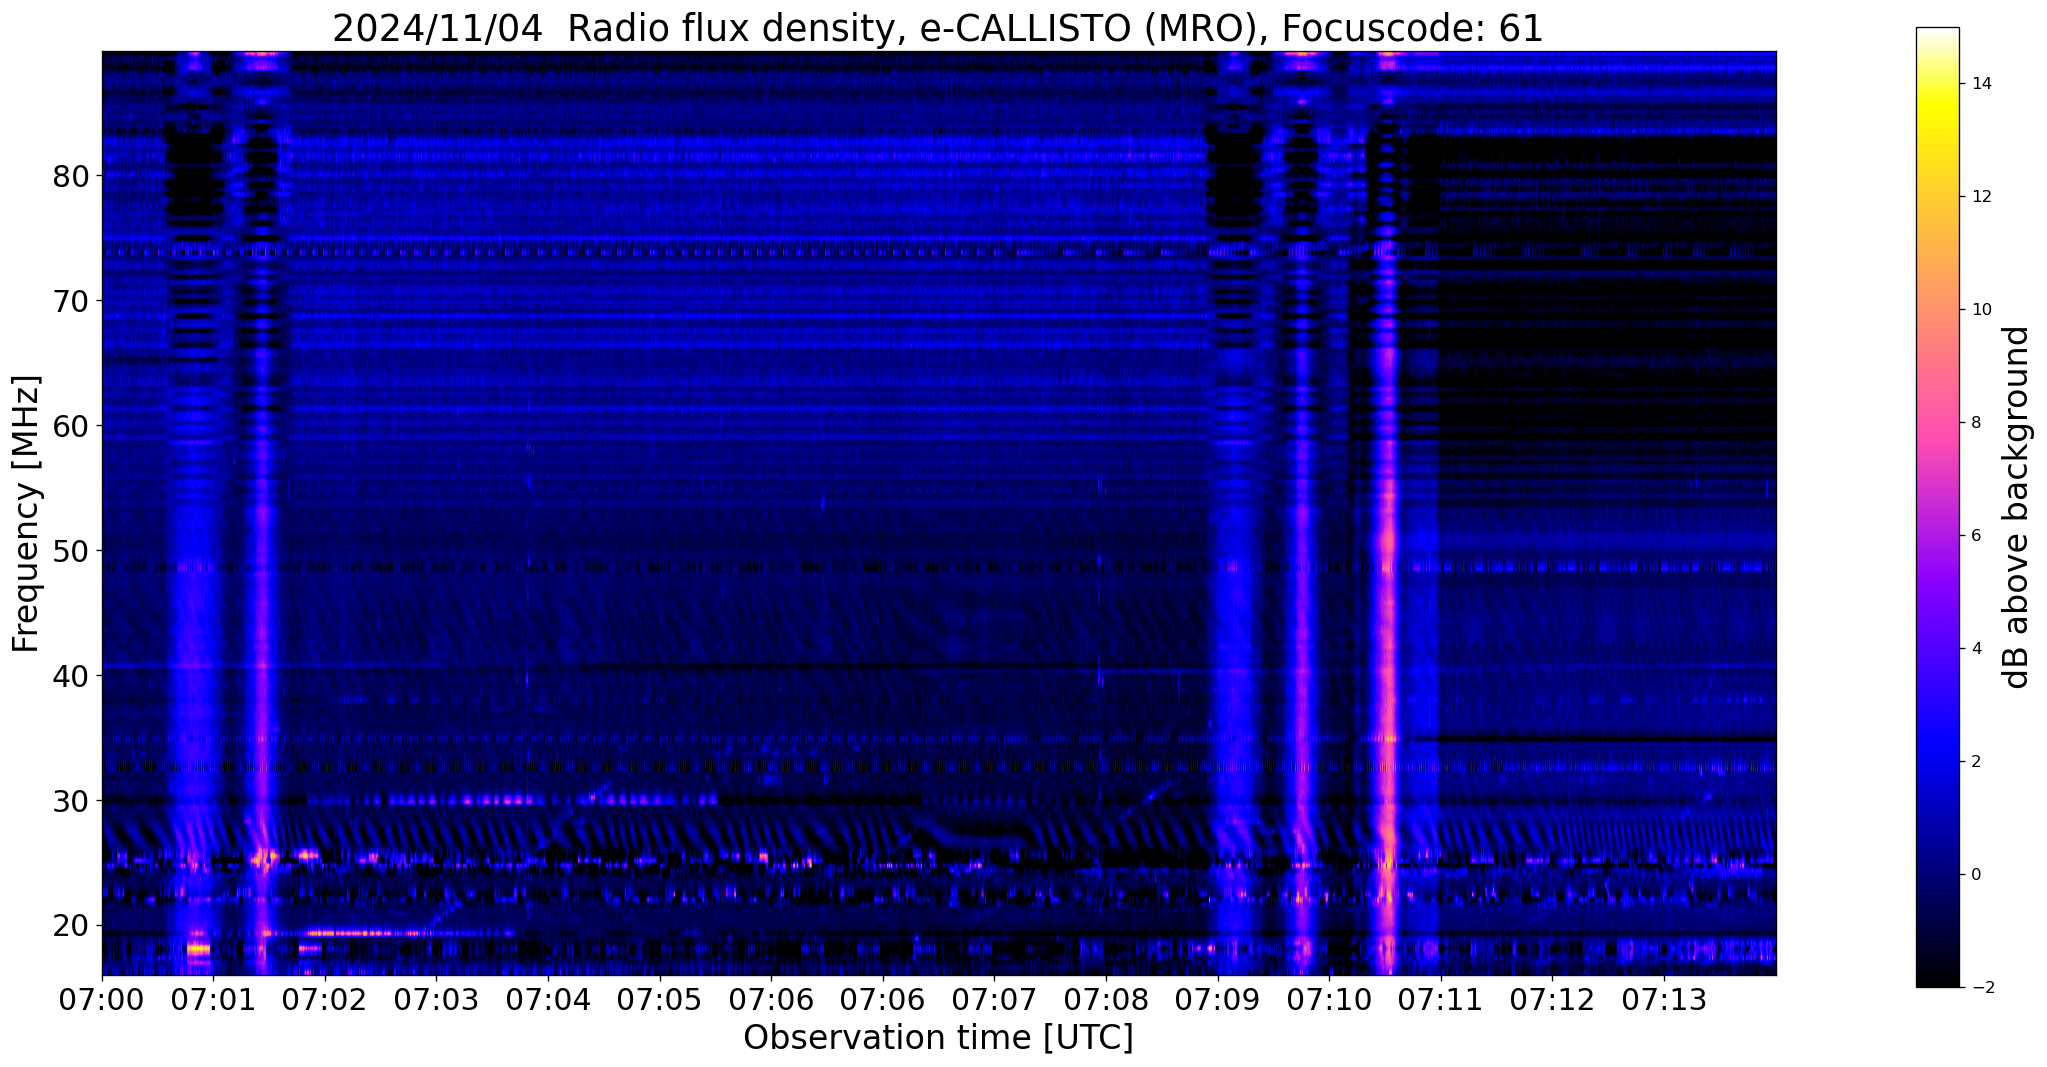Click the 07:05 time tick label
The image size is (2047, 1067).
tap(659, 999)
